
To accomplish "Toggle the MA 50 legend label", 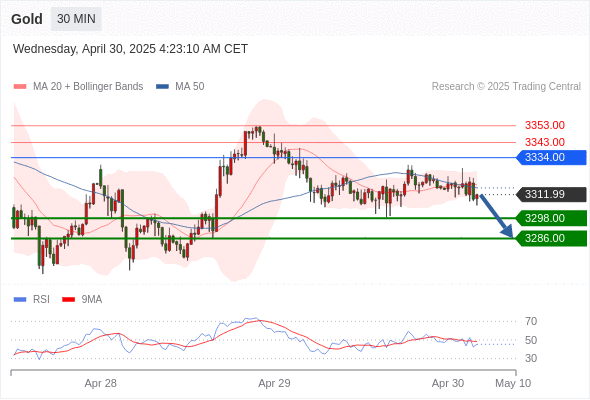I will point(190,87).
